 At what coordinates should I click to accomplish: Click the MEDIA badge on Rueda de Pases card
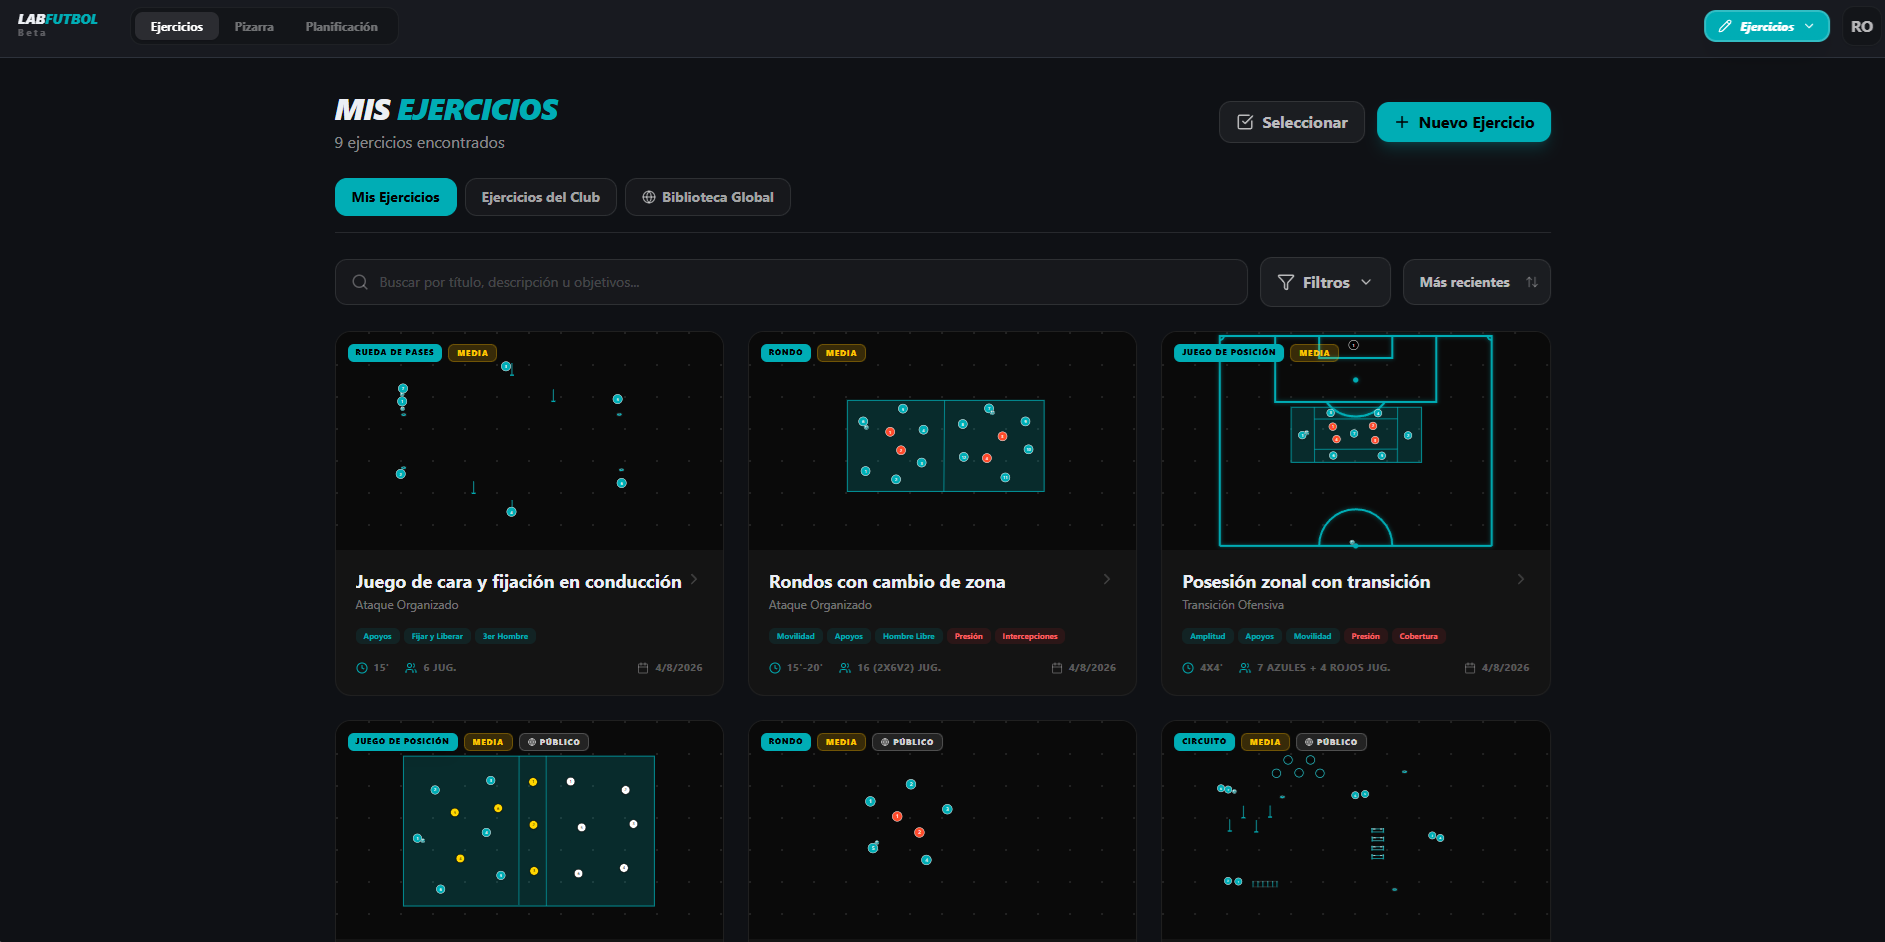(x=473, y=353)
